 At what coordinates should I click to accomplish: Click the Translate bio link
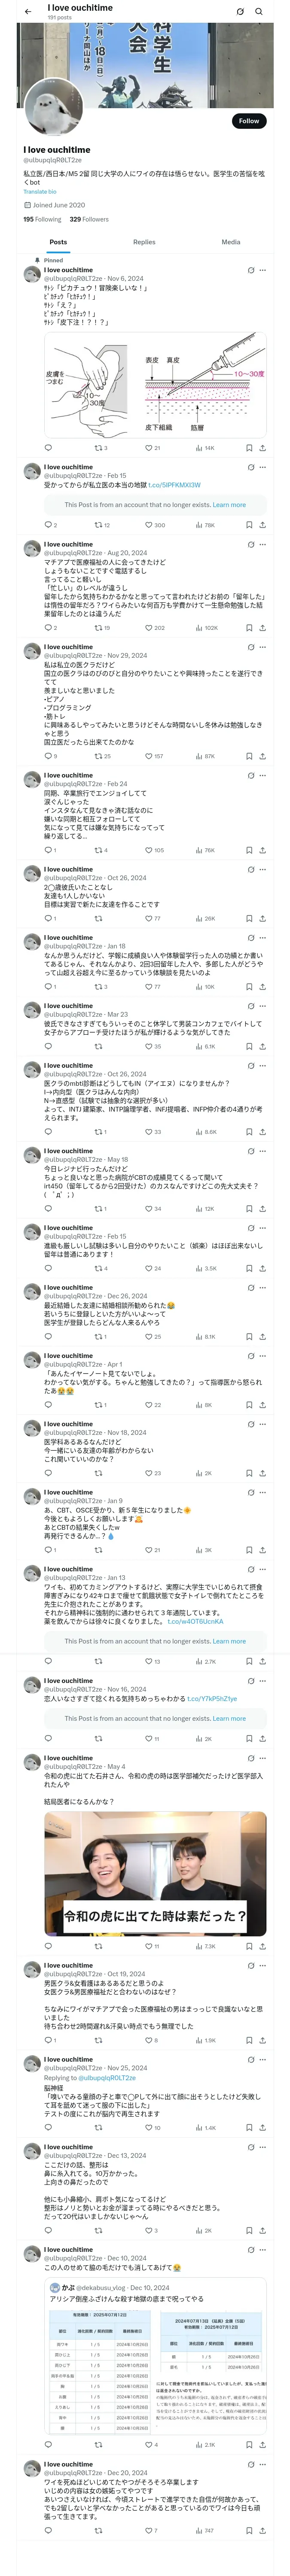coord(40,192)
